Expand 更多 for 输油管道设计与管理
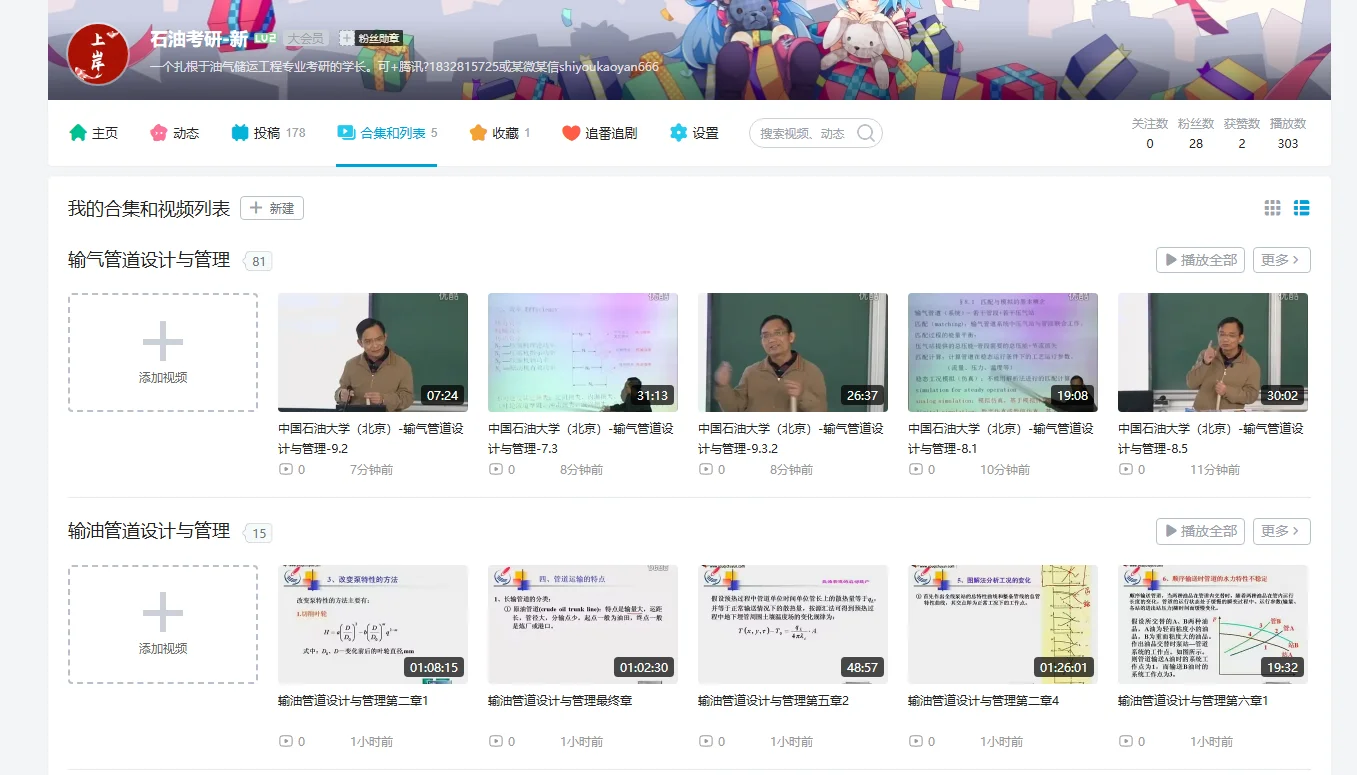Image resolution: width=1357 pixels, height=775 pixels. click(1281, 531)
